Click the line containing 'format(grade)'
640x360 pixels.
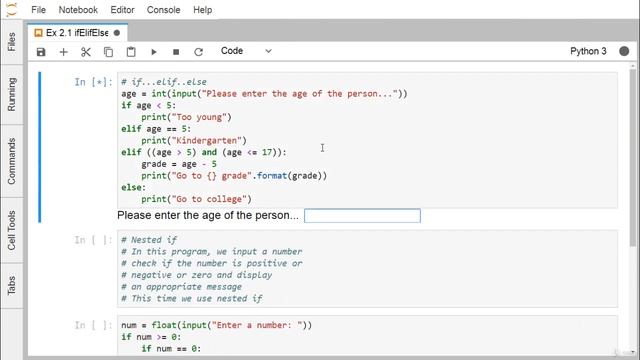[234, 176]
